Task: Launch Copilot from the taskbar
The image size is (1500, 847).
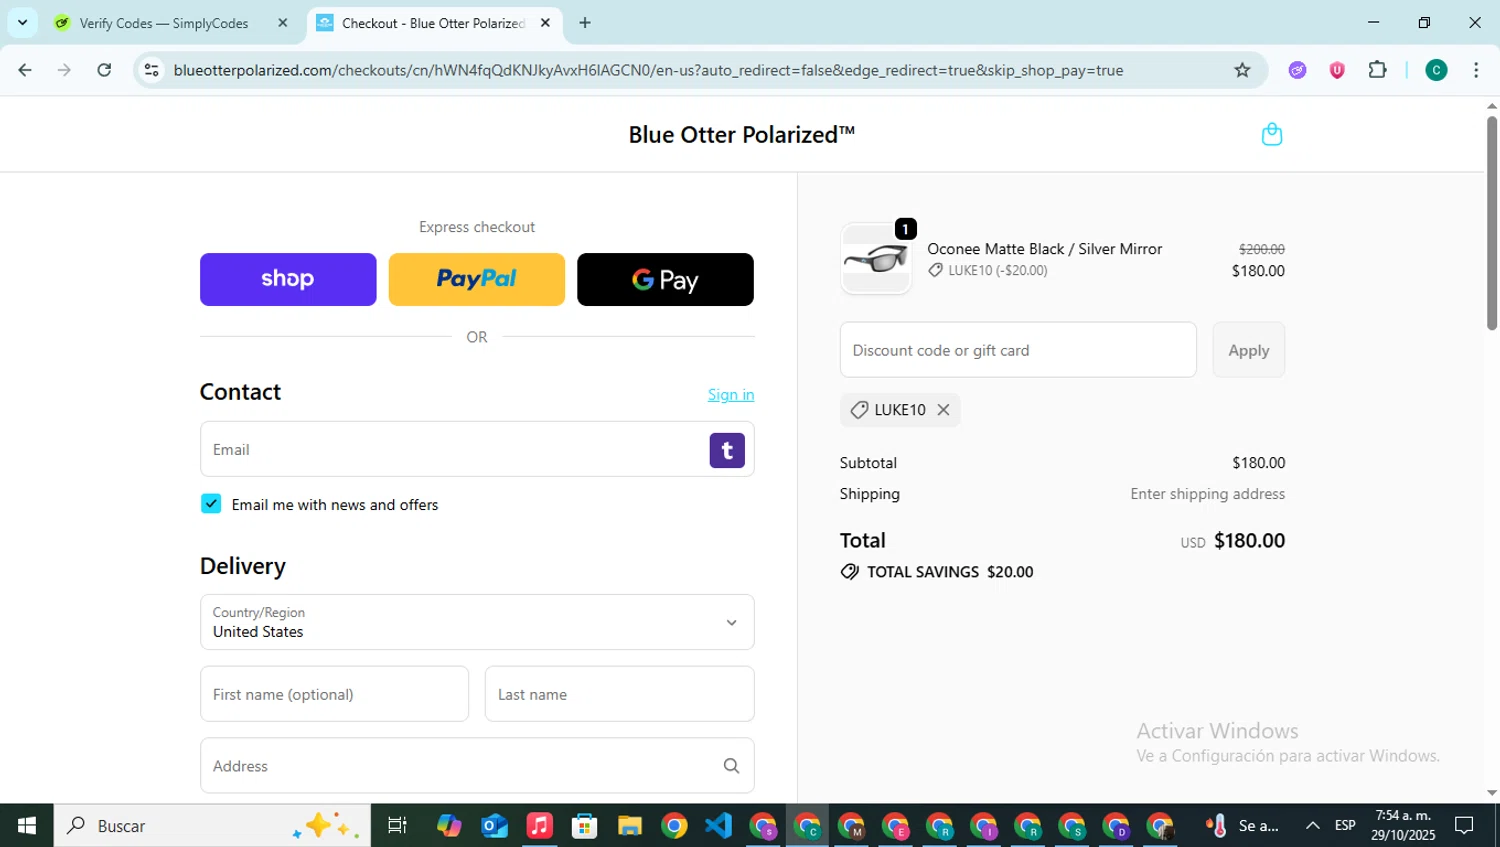Action: [x=449, y=826]
